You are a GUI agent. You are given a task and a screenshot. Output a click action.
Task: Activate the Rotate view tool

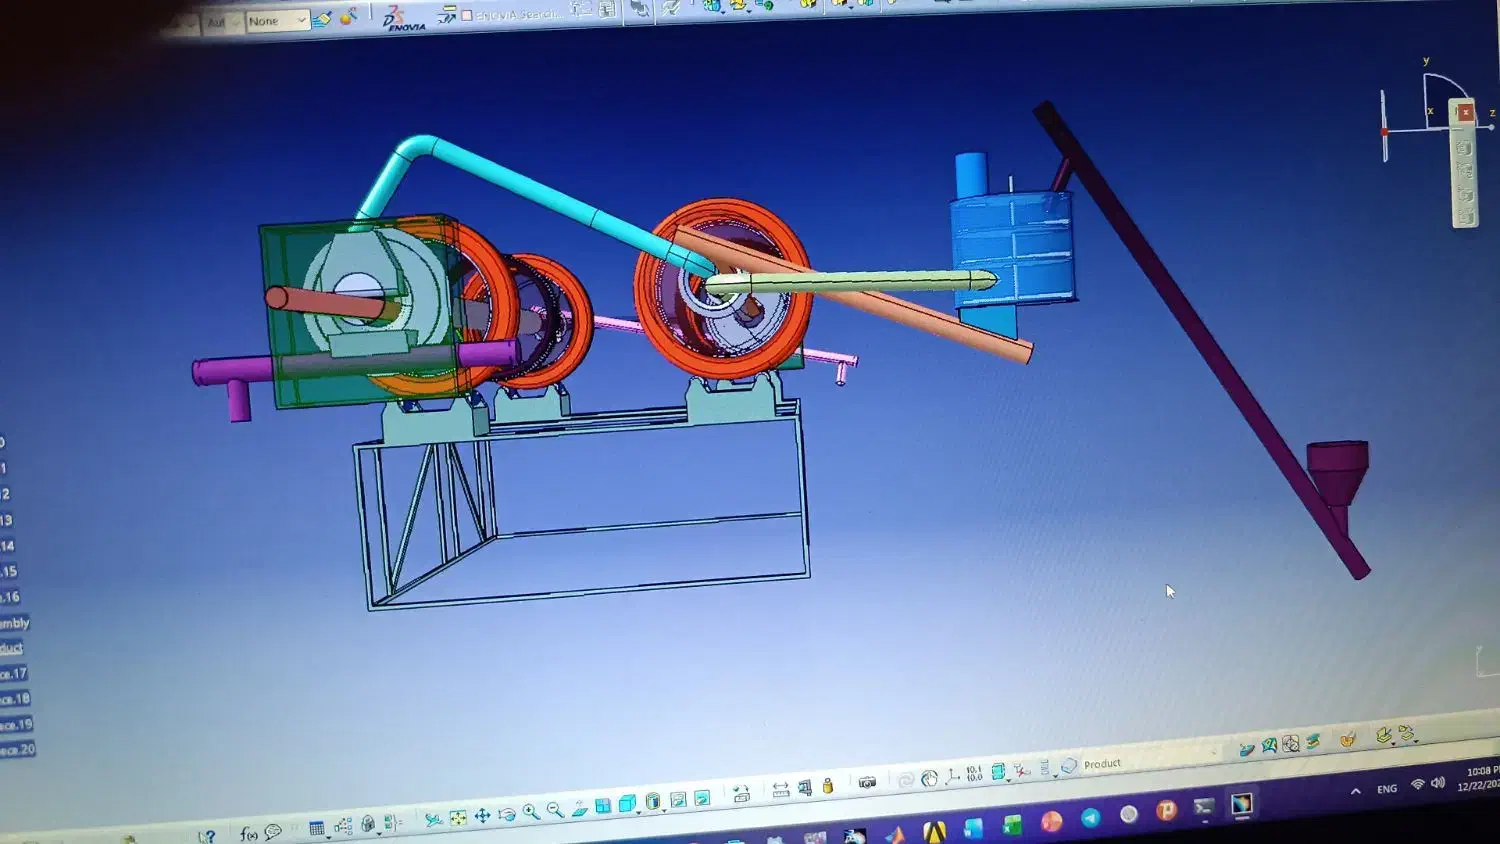pos(506,814)
